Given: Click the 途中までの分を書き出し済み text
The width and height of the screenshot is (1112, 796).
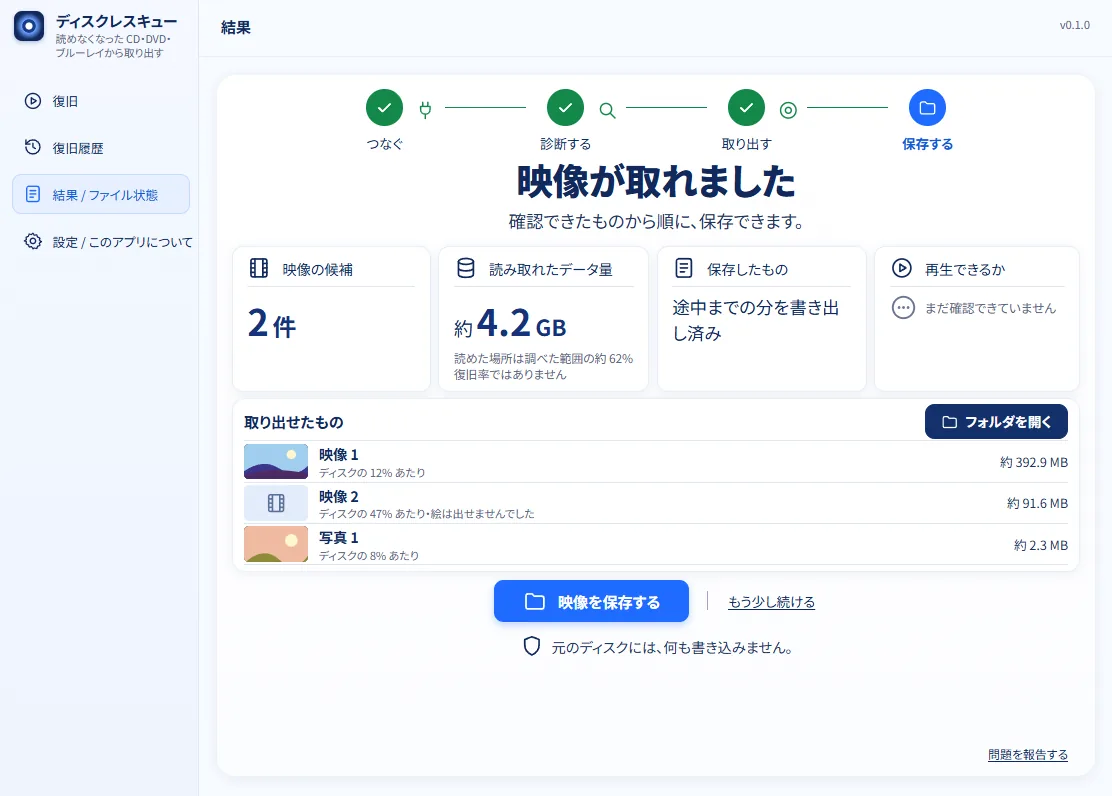Looking at the screenshot, I should click(755, 320).
